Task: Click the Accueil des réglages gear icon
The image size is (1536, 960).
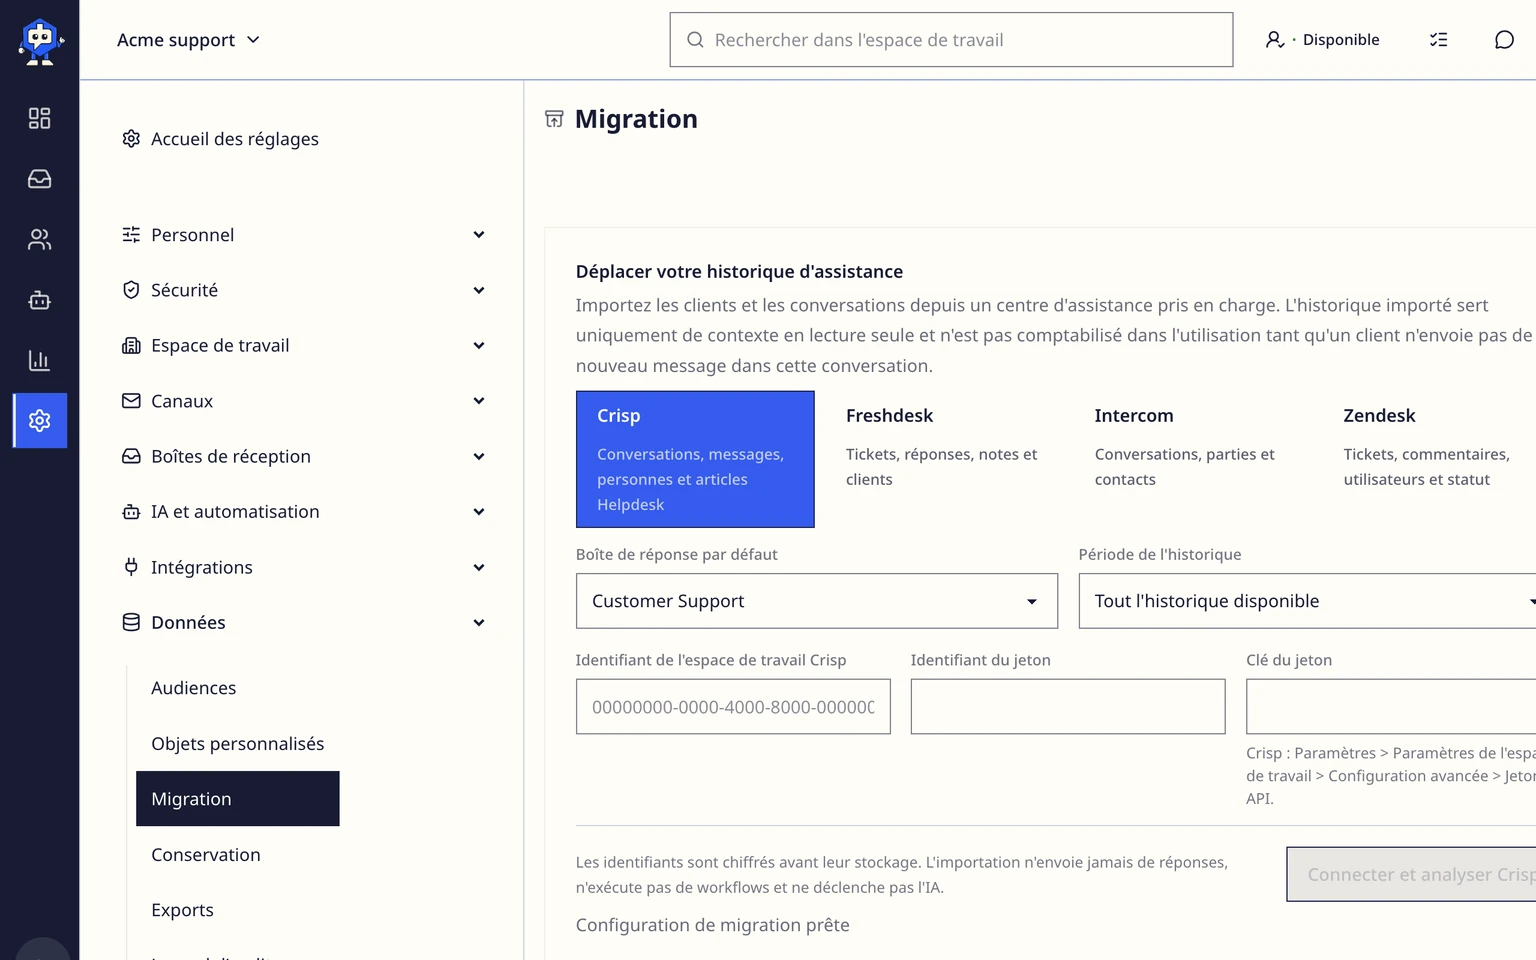Action: point(131,138)
